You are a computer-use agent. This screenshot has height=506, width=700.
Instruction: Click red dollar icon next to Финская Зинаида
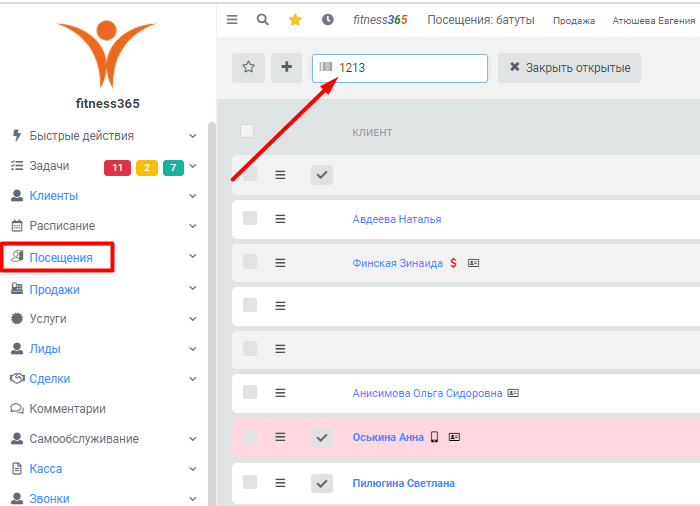tap(453, 263)
